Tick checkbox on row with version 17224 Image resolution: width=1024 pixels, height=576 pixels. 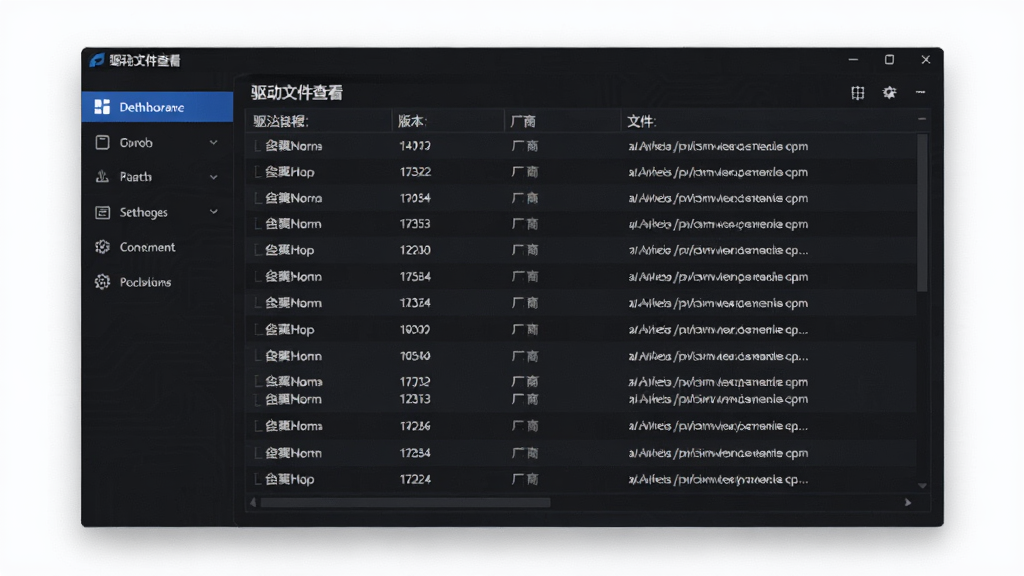pos(258,479)
